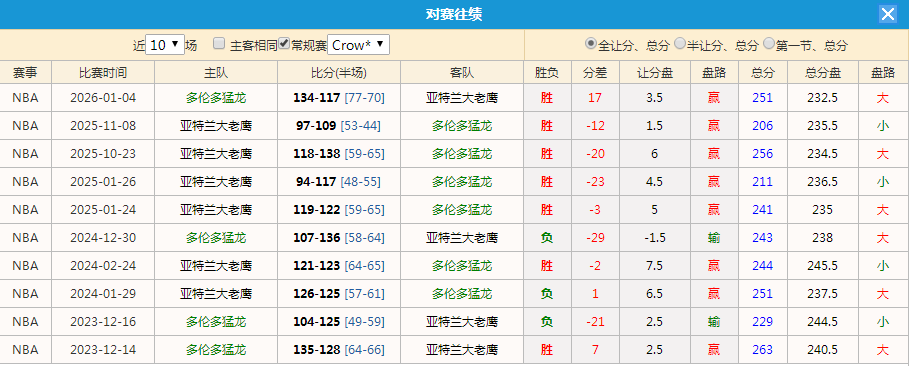909x366 pixels.
Task: Click handicap value 6.5
Action: tap(655, 294)
